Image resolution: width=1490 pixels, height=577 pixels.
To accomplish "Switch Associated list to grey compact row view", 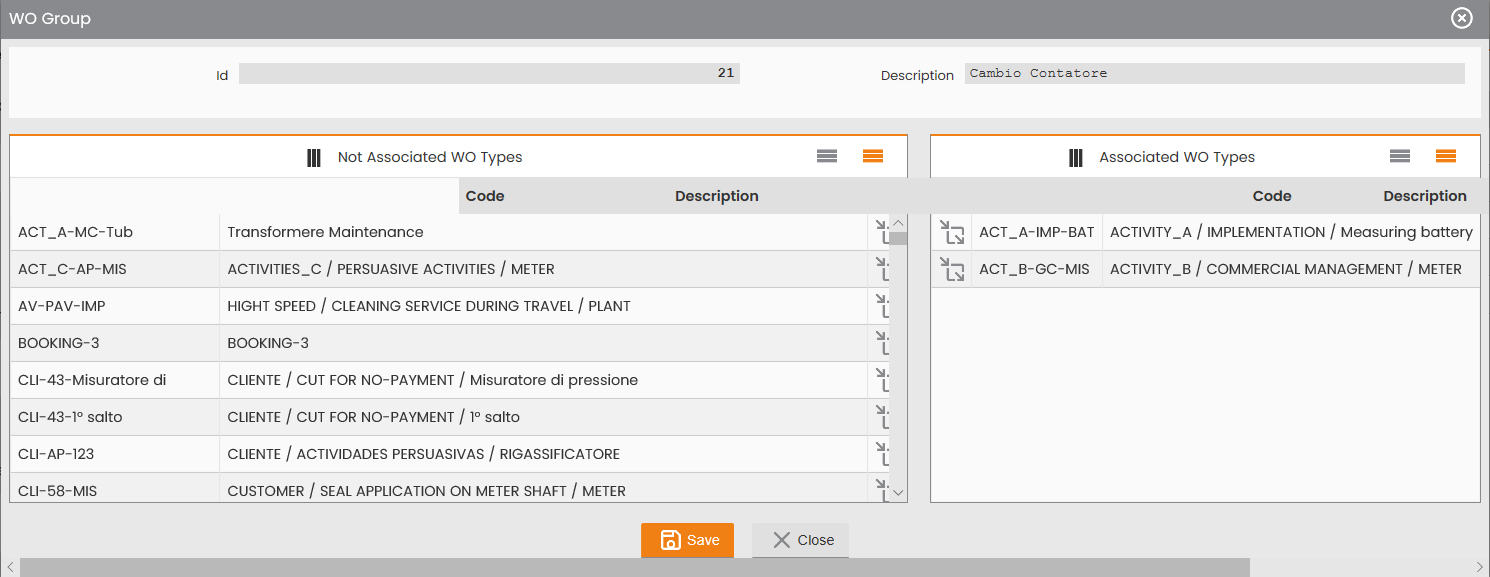I will (1400, 156).
